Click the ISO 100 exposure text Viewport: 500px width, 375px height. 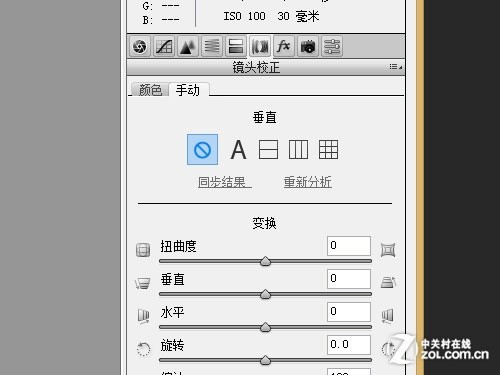(x=244, y=16)
